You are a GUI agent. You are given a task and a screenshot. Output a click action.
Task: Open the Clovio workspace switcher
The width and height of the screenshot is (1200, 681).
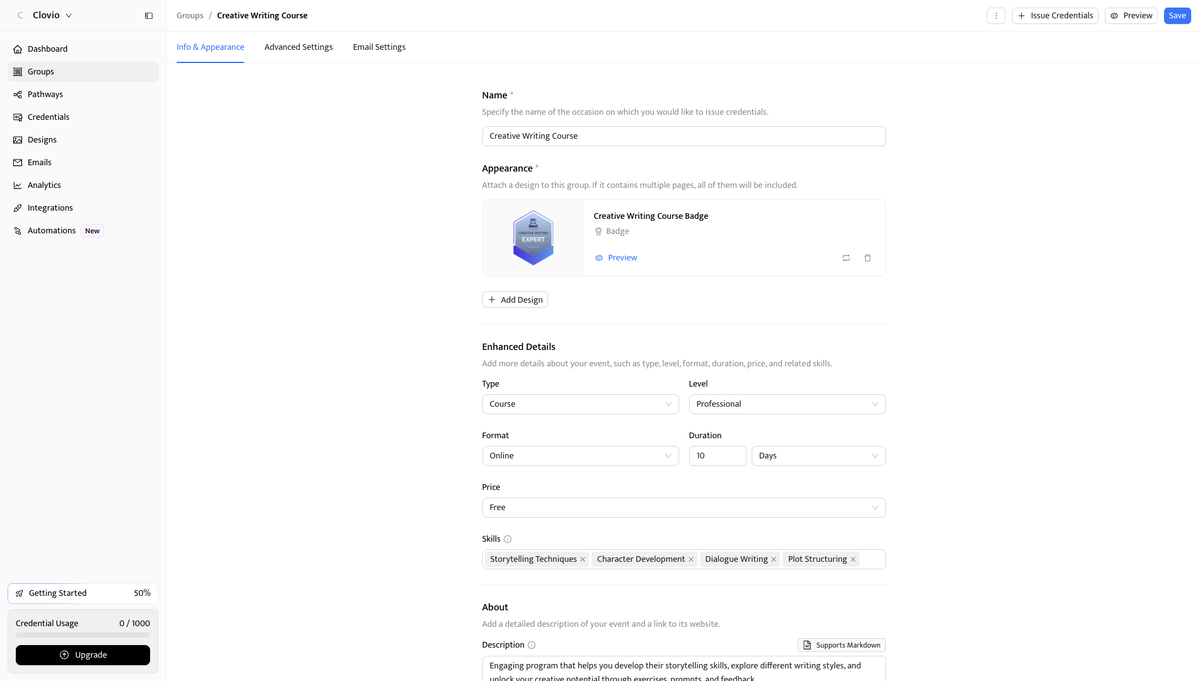[47, 15]
